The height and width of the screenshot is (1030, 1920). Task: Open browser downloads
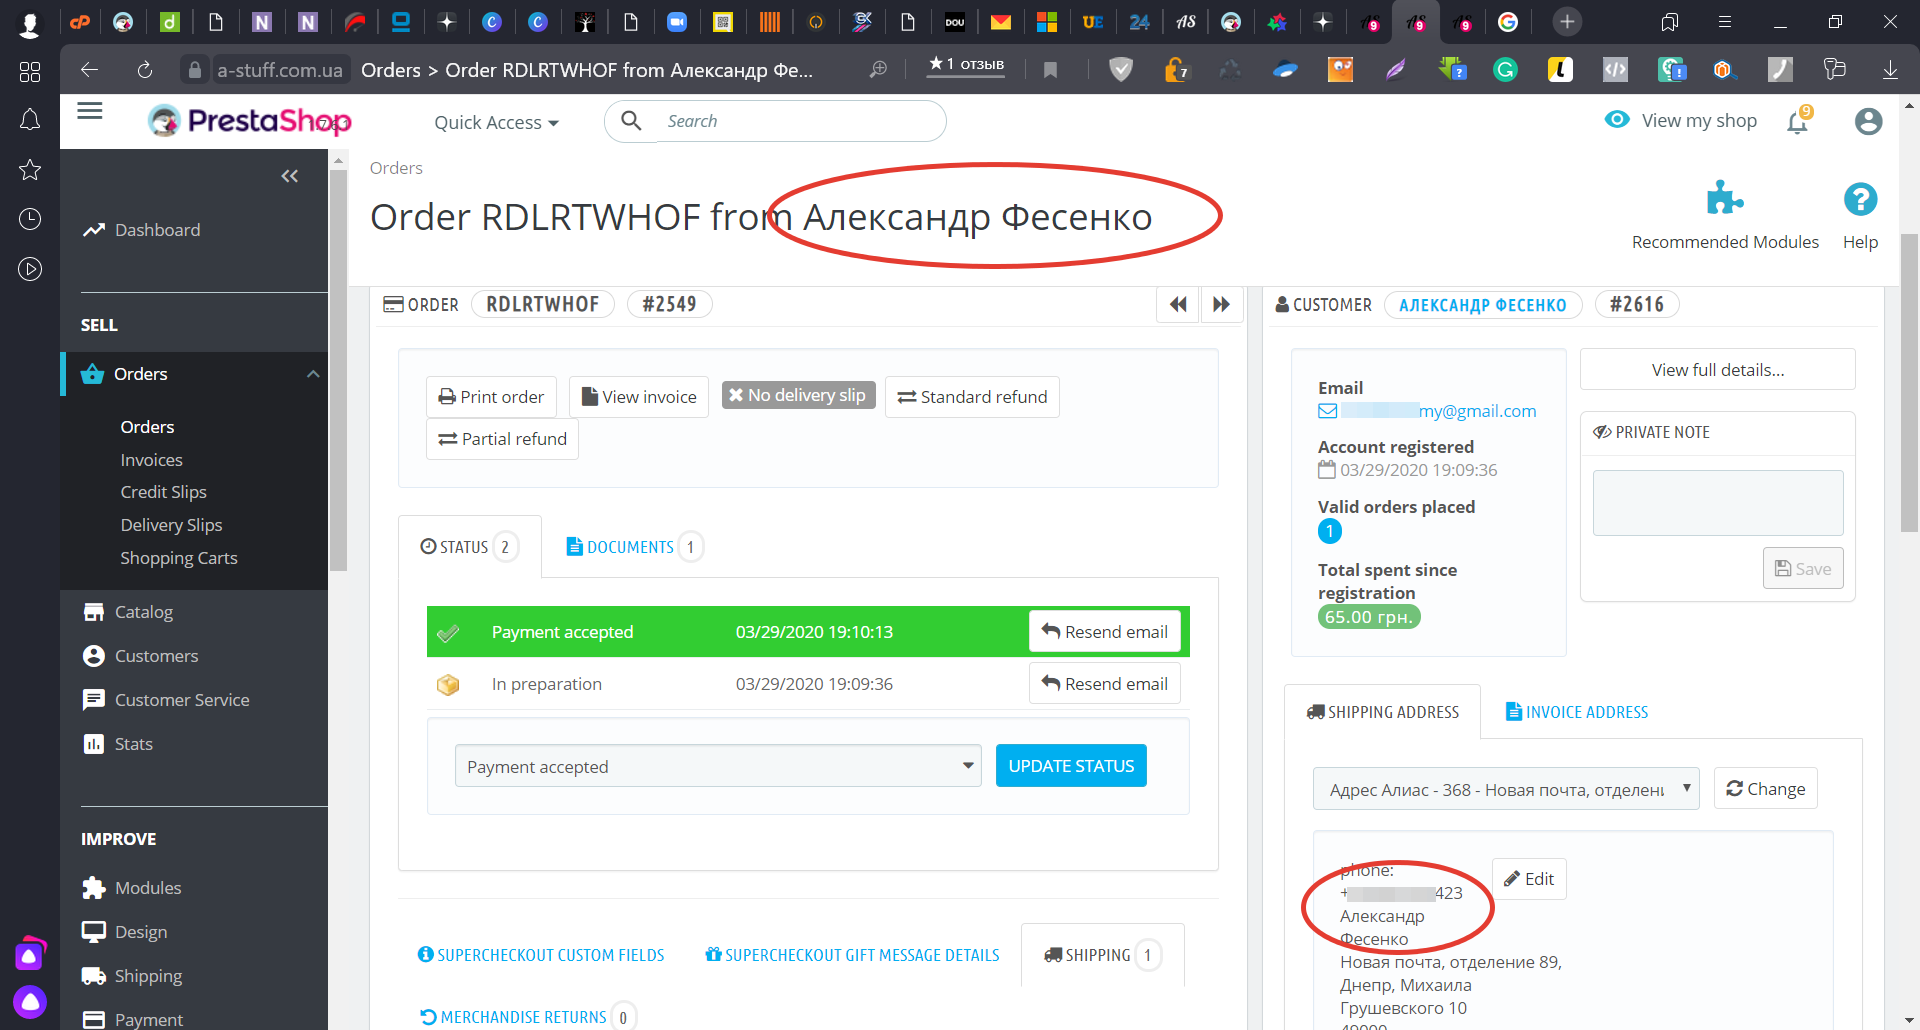click(x=1890, y=70)
